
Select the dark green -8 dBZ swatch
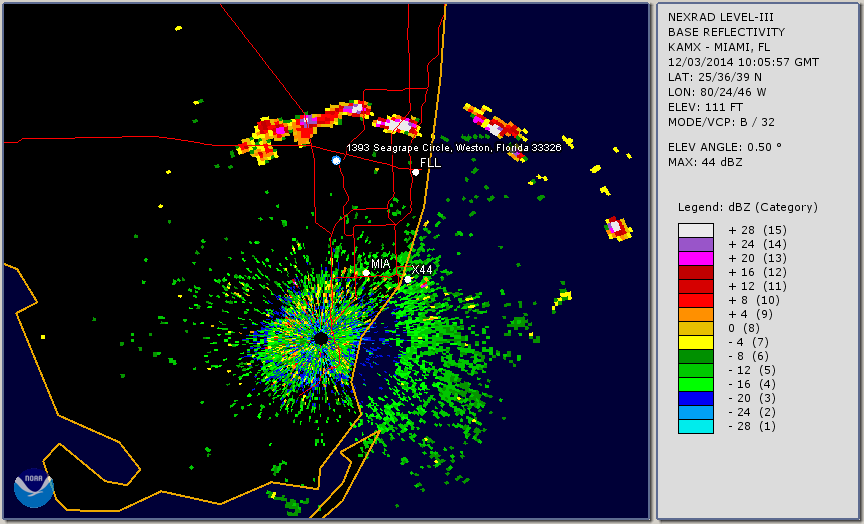click(x=696, y=356)
